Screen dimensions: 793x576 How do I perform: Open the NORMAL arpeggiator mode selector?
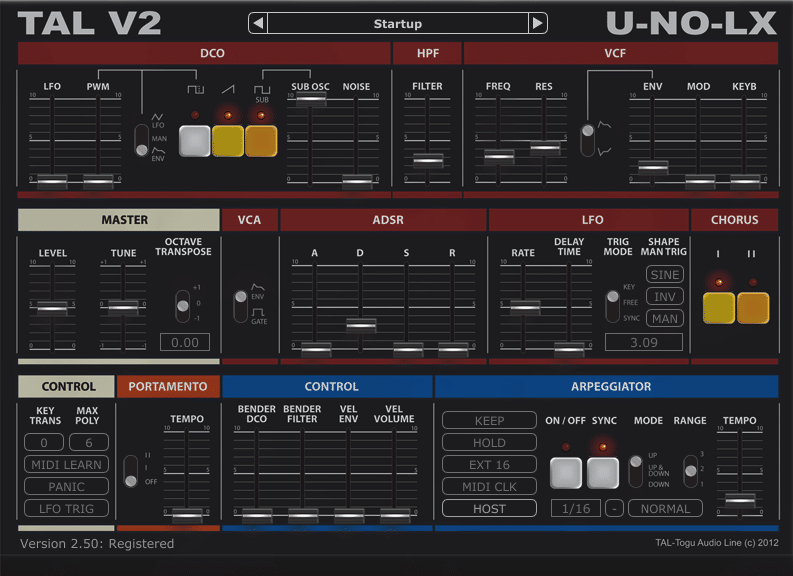665,508
